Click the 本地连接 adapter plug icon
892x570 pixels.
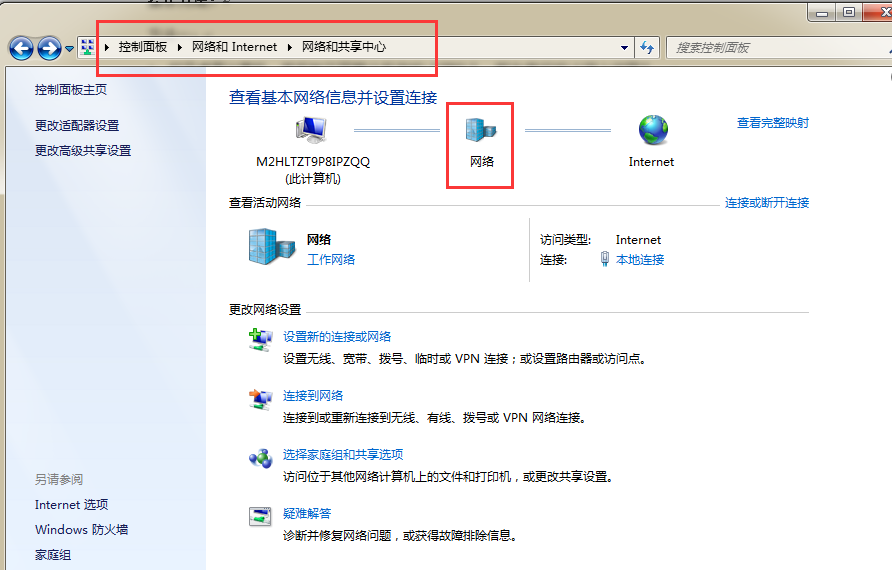click(x=605, y=259)
